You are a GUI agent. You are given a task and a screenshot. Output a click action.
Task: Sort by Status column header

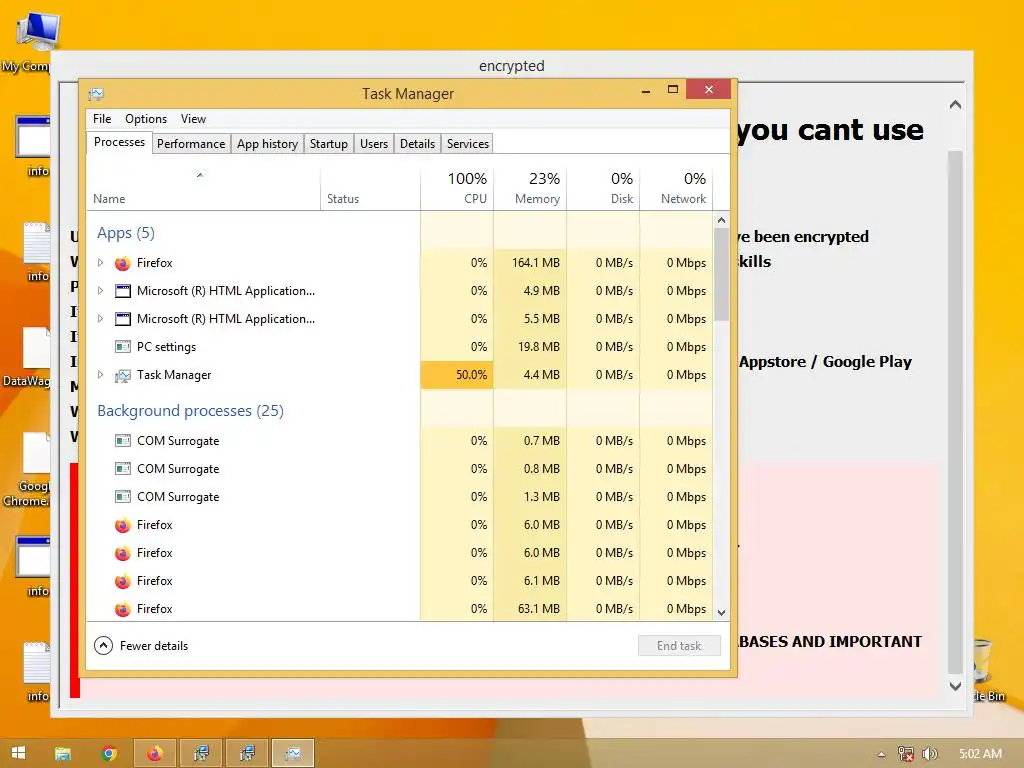[x=370, y=189]
